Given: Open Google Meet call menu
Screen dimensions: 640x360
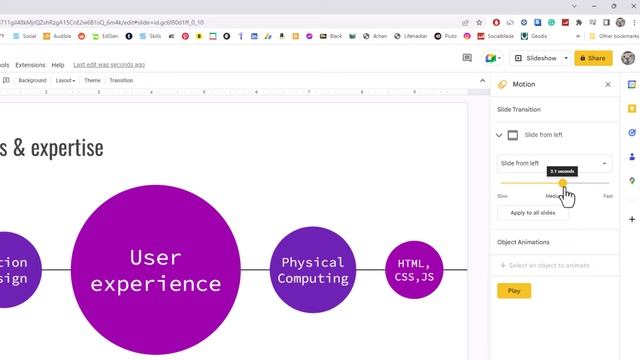Looking at the screenshot, I should pyautogui.click(x=493, y=58).
